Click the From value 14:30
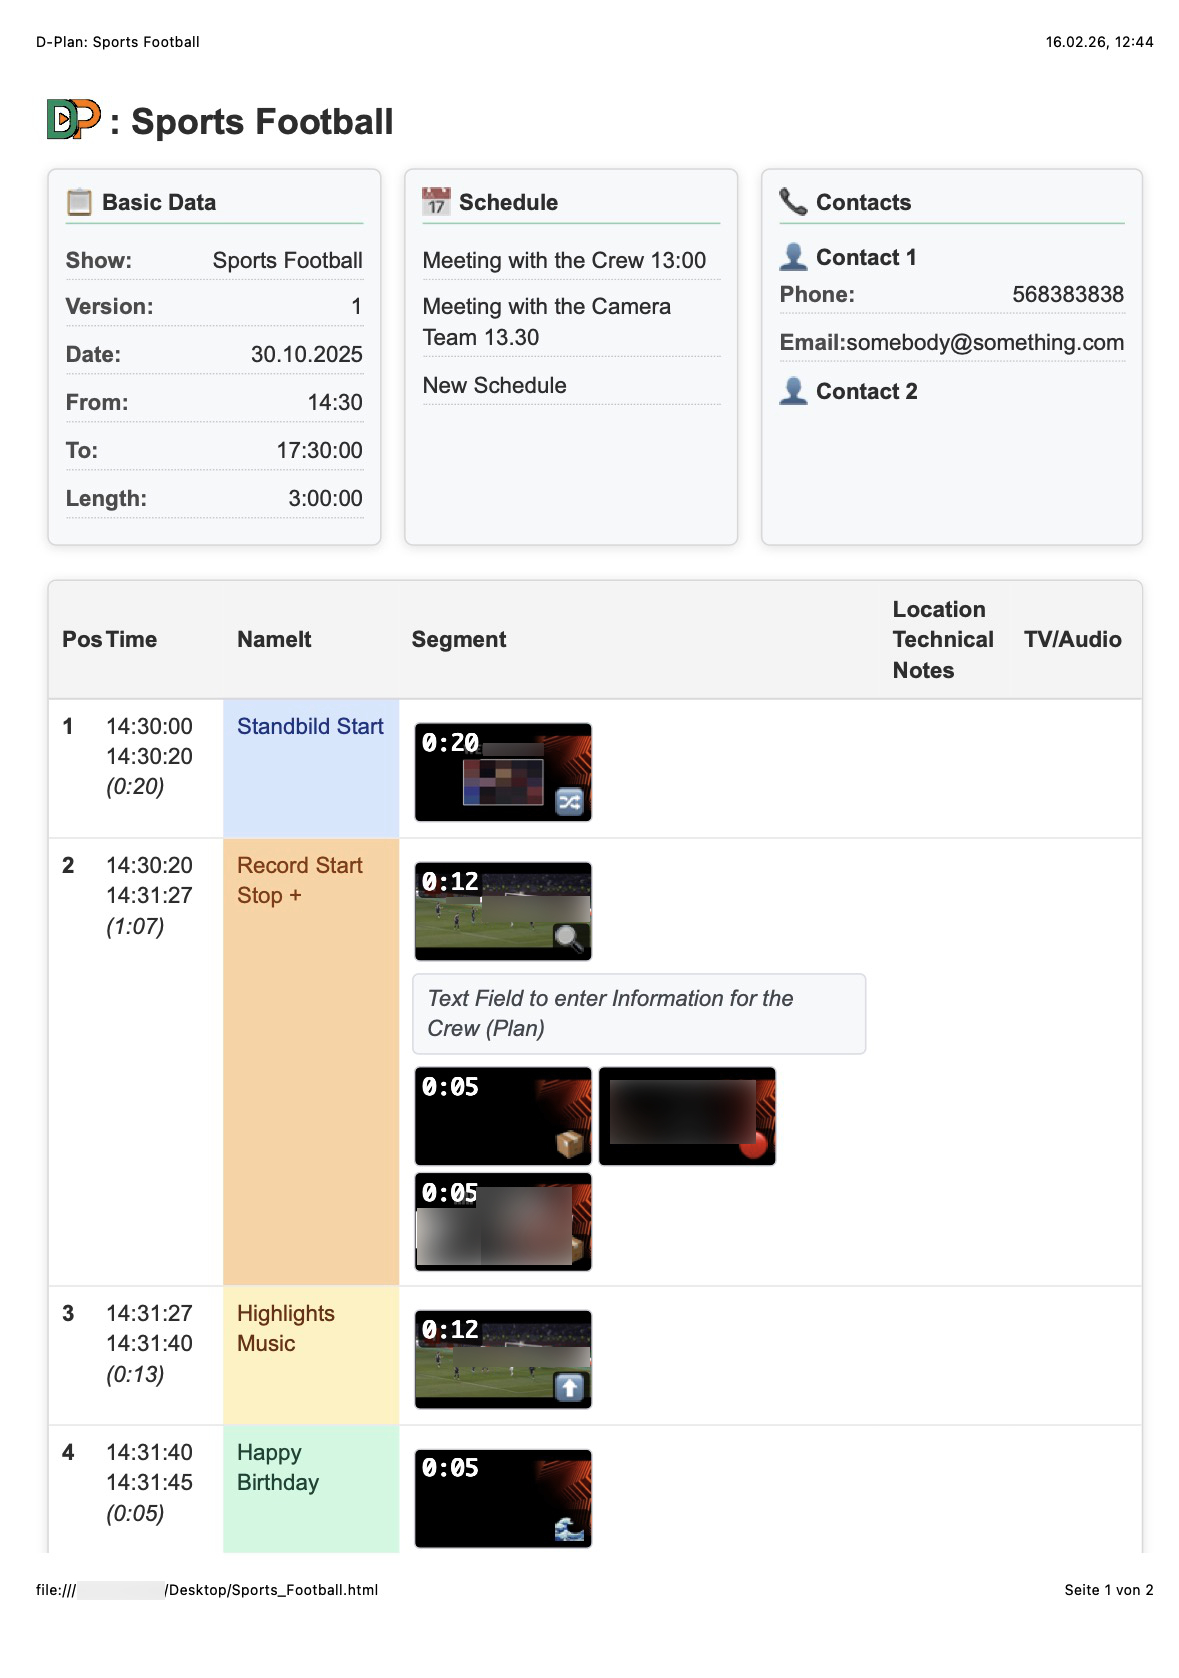Viewport: 1179px width, 1678px height. tap(335, 402)
